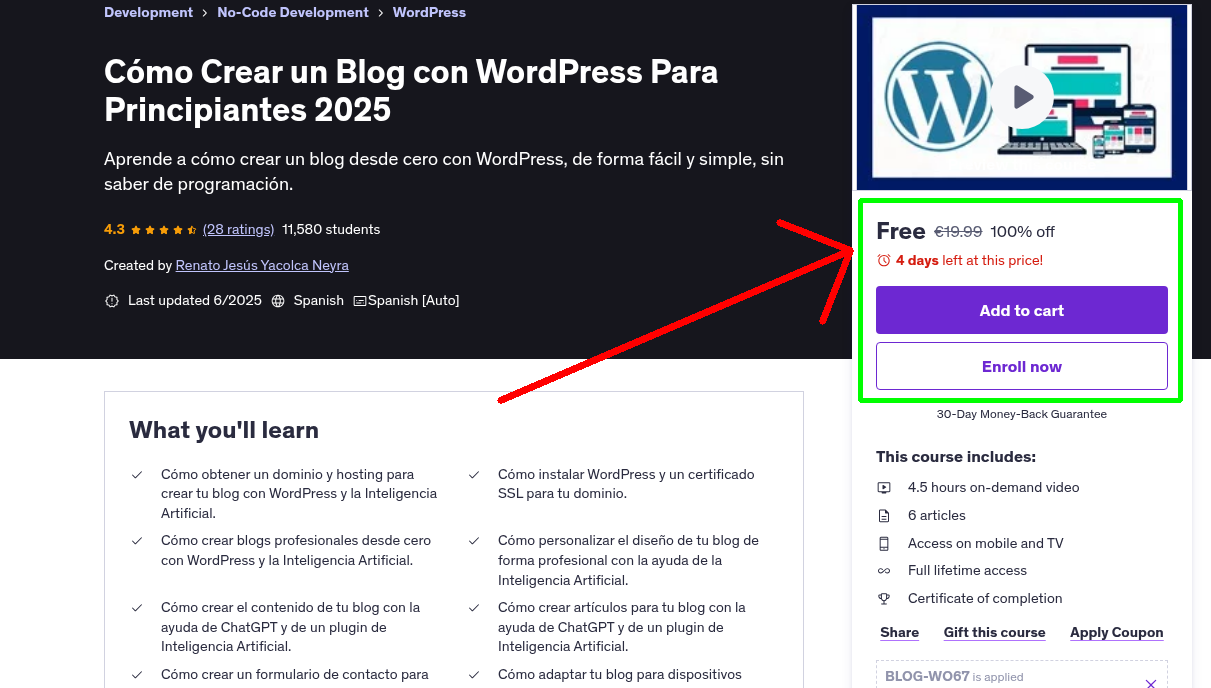Click the mobile device access icon

[884, 543]
